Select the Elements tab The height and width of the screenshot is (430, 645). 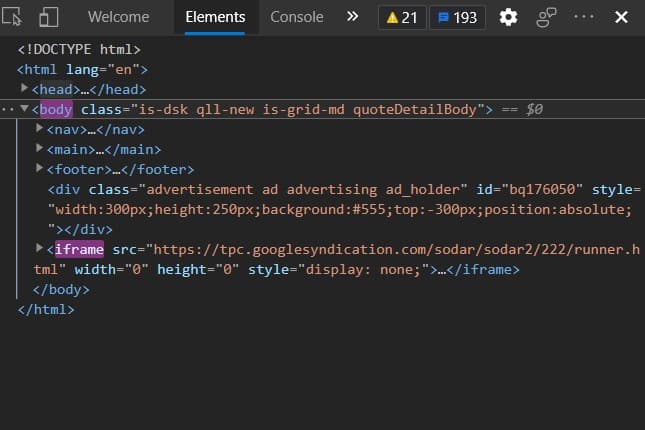(215, 17)
